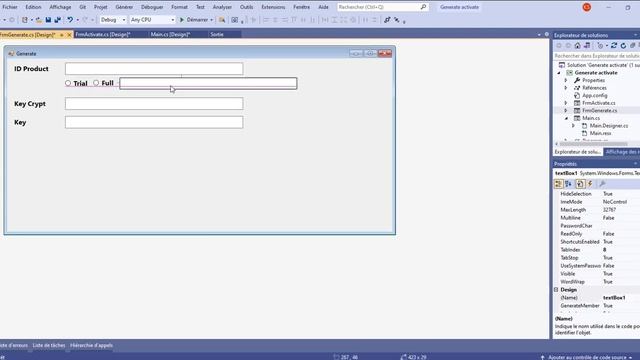Screen dimensions: 640x360
Task: Open the Extensions menu
Action: click(273, 7)
